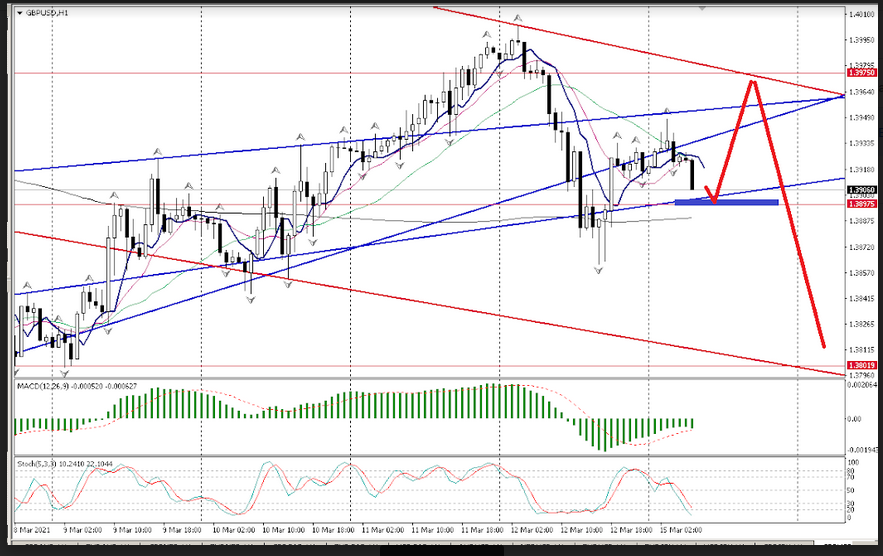Click the 1.38019 red price label
This screenshot has height=556, width=883.
click(860, 366)
